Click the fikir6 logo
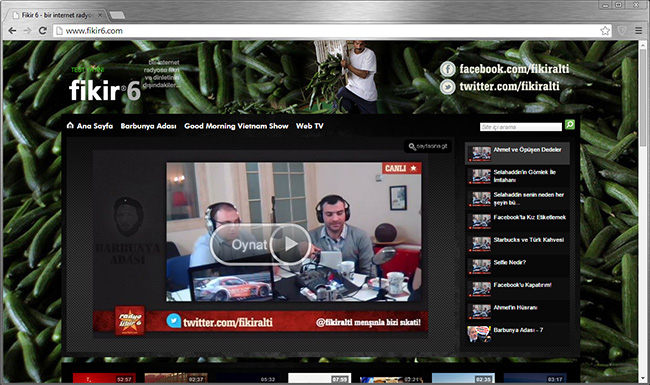 (104, 90)
